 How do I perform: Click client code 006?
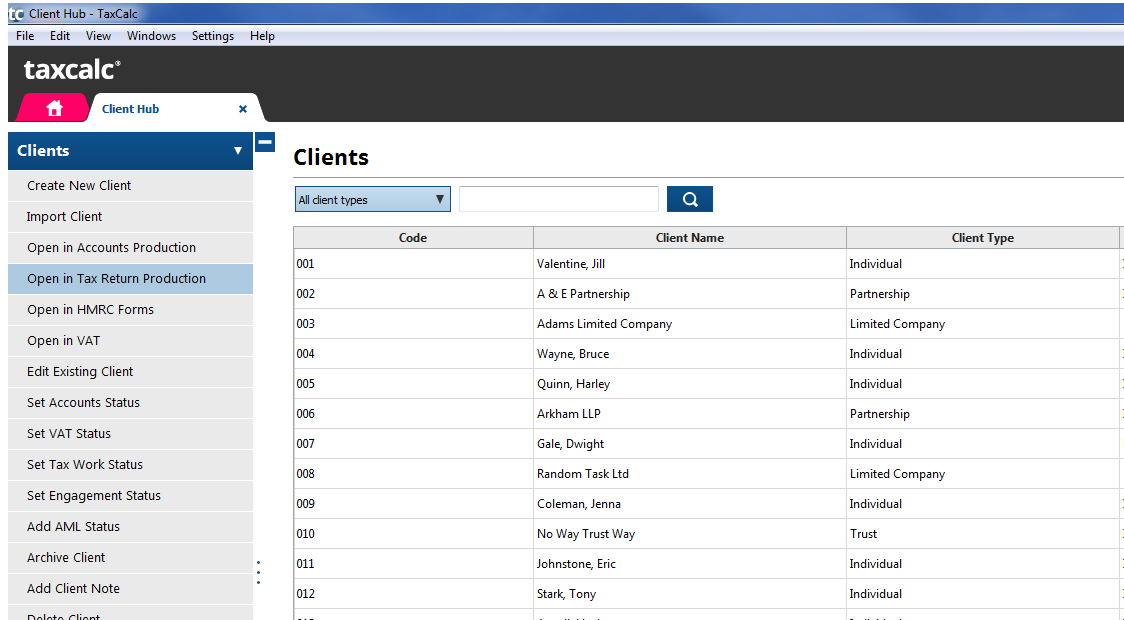point(305,414)
